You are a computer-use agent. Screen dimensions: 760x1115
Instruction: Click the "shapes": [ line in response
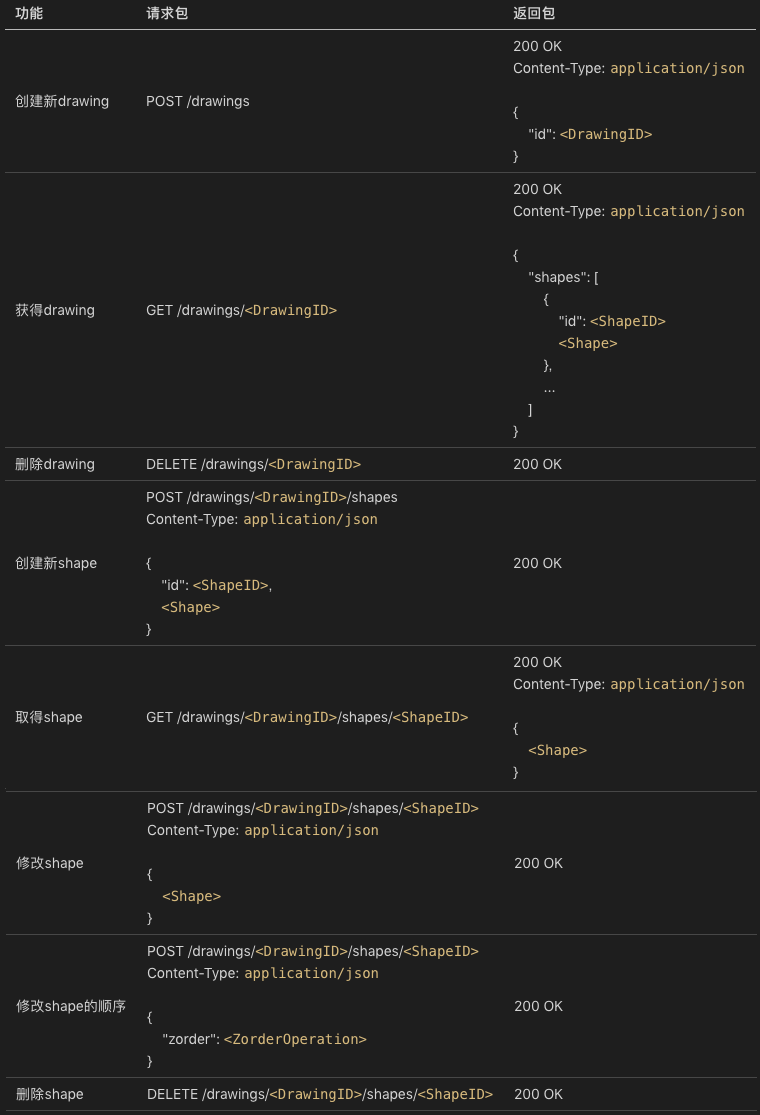pos(563,277)
